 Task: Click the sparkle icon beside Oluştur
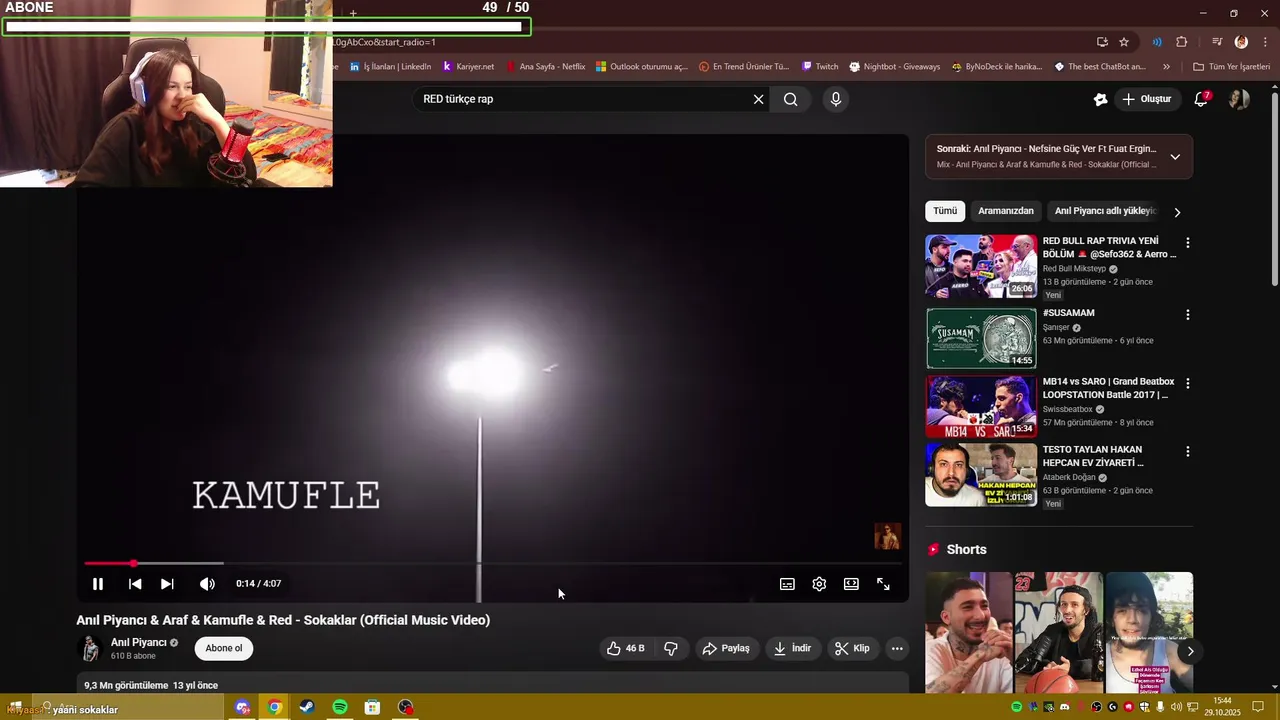(1100, 99)
